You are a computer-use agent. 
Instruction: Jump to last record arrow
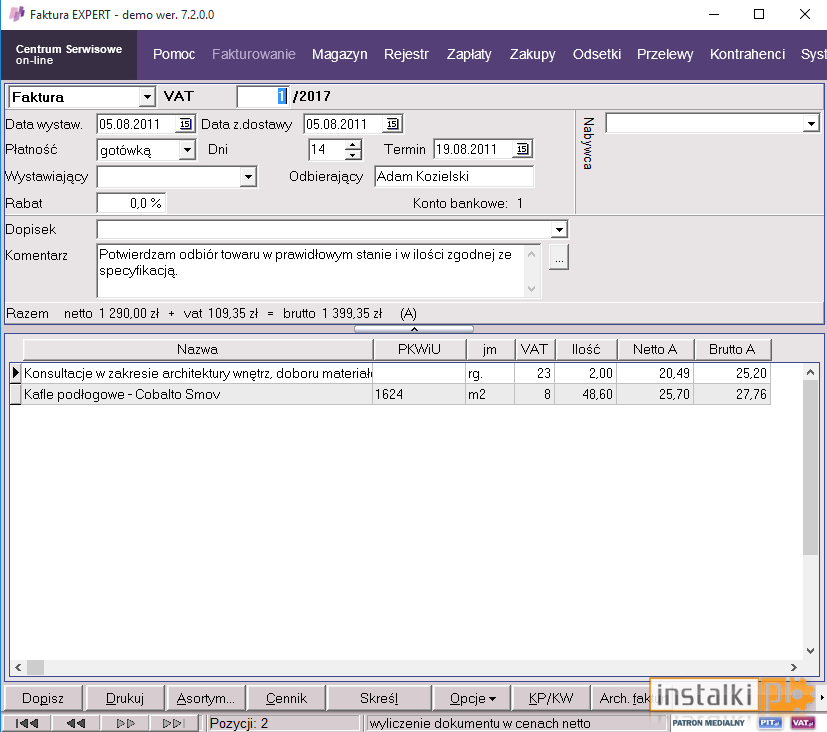pos(173,723)
